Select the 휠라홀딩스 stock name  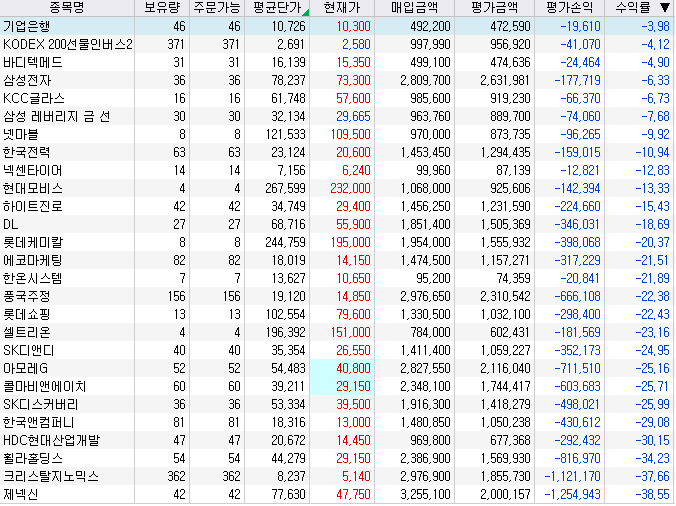(32, 459)
